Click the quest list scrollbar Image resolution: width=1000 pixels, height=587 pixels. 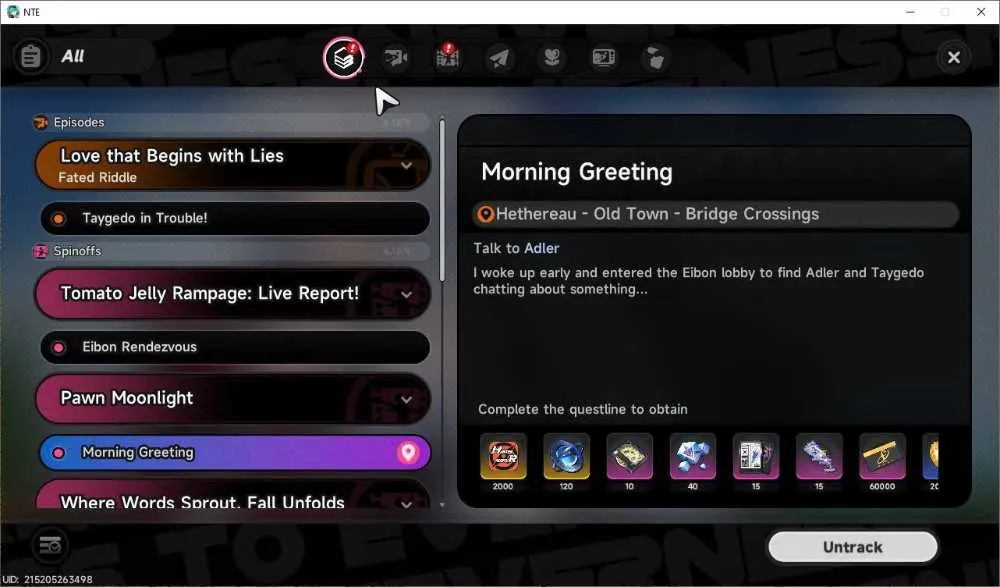[442, 200]
